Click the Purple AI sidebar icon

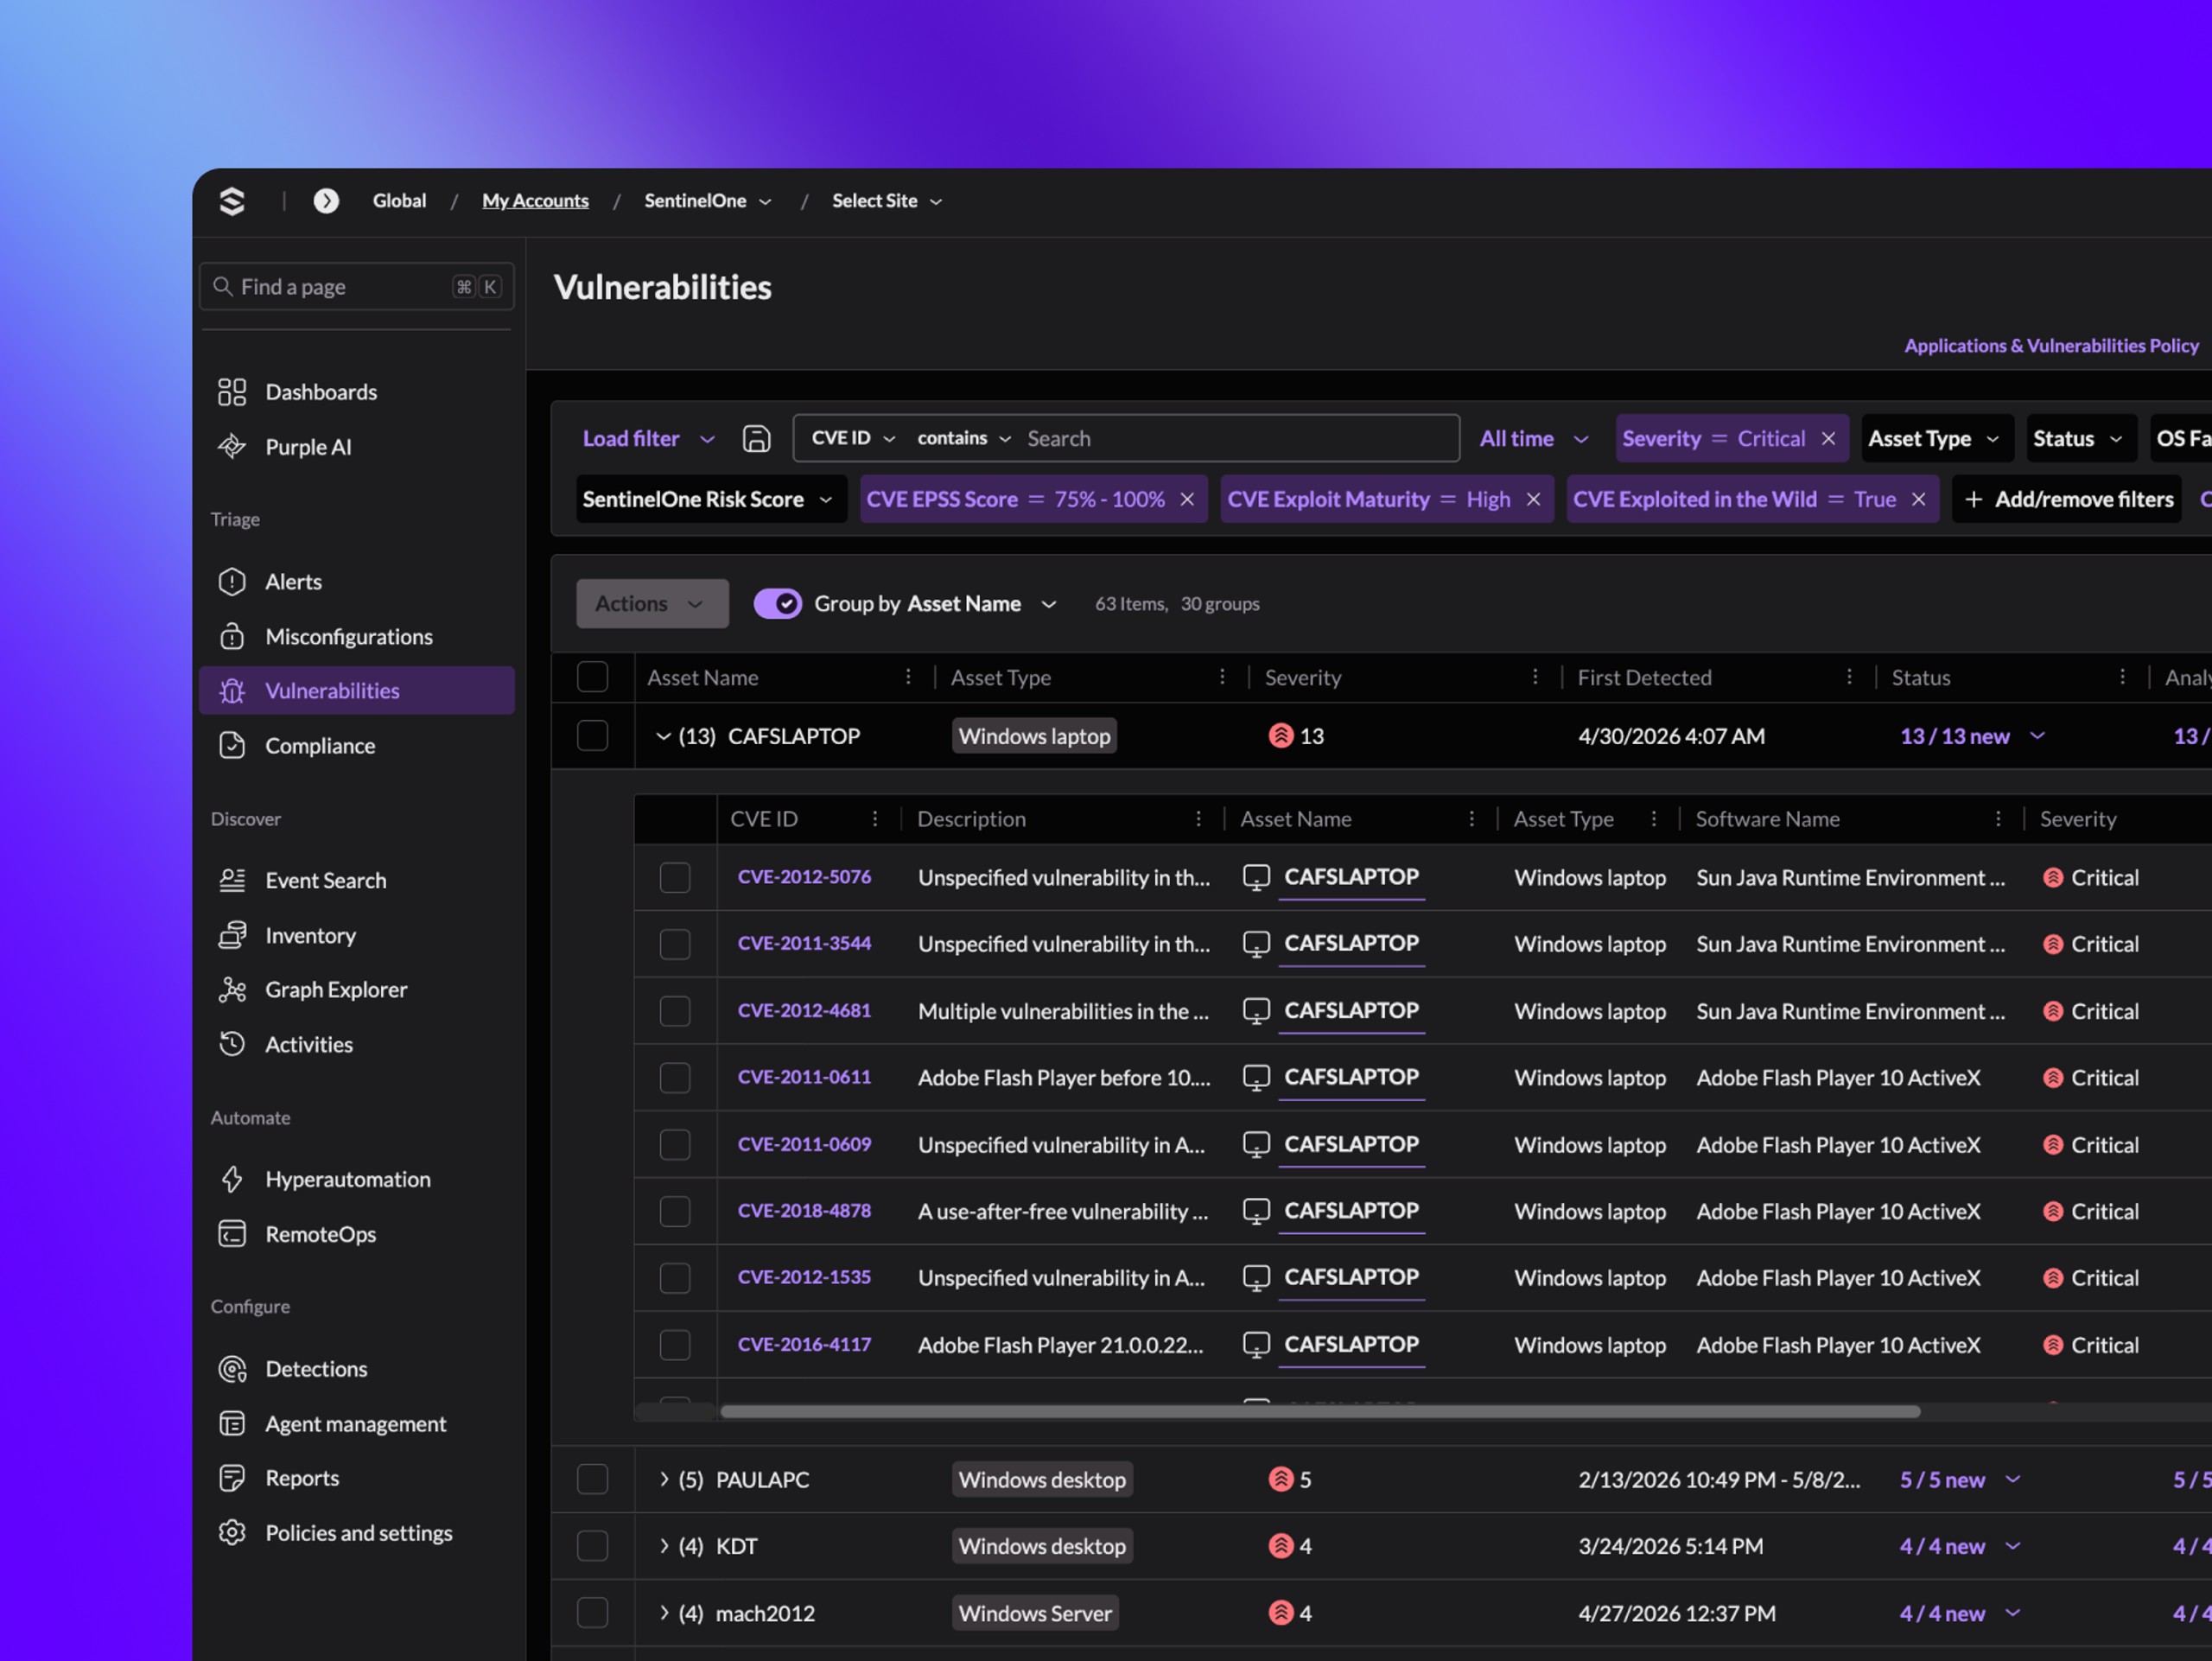click(232, 447)
